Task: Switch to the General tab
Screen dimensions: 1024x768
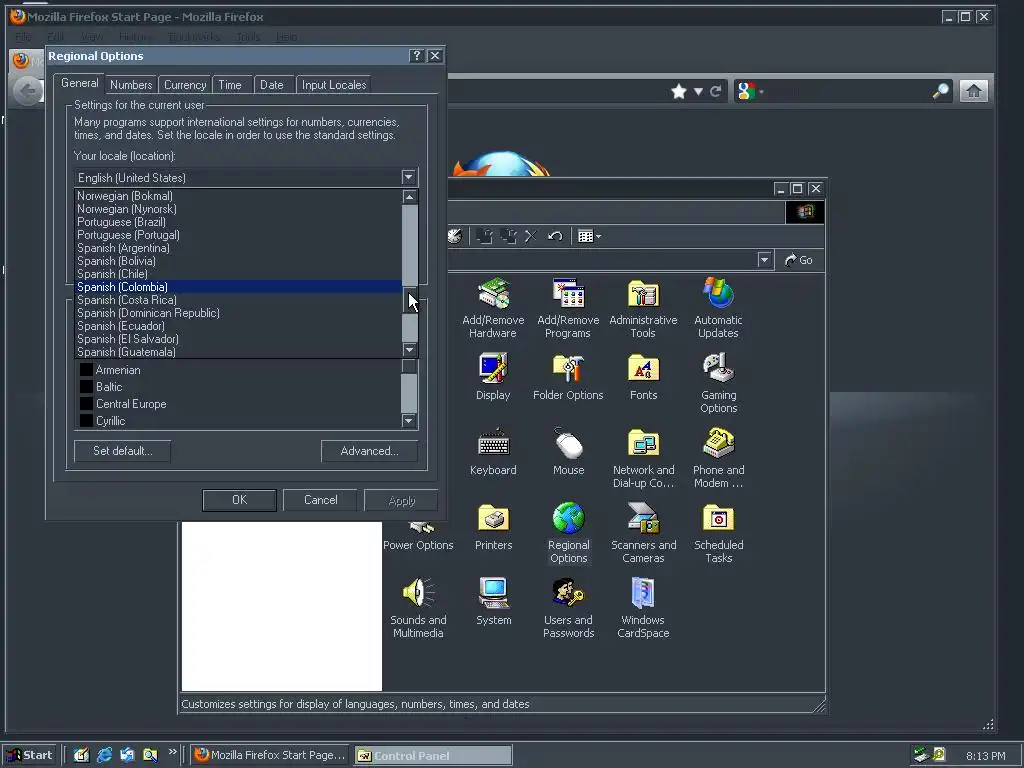Action: click(x=80, y=83)
